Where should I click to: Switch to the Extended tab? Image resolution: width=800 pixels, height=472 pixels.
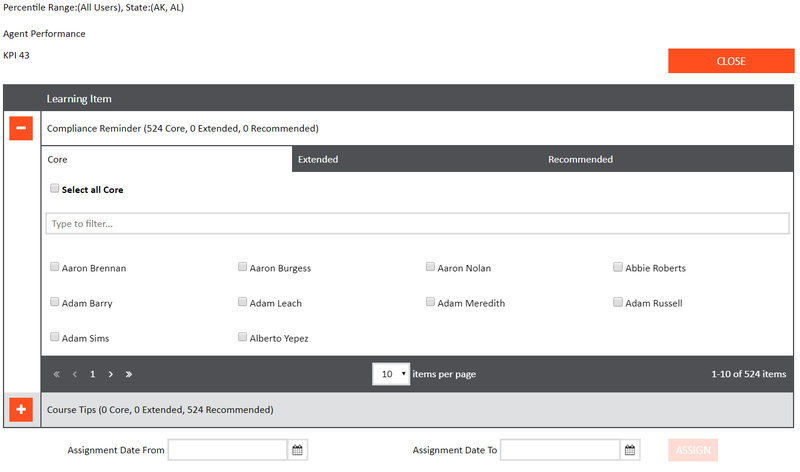click(417, 159)
